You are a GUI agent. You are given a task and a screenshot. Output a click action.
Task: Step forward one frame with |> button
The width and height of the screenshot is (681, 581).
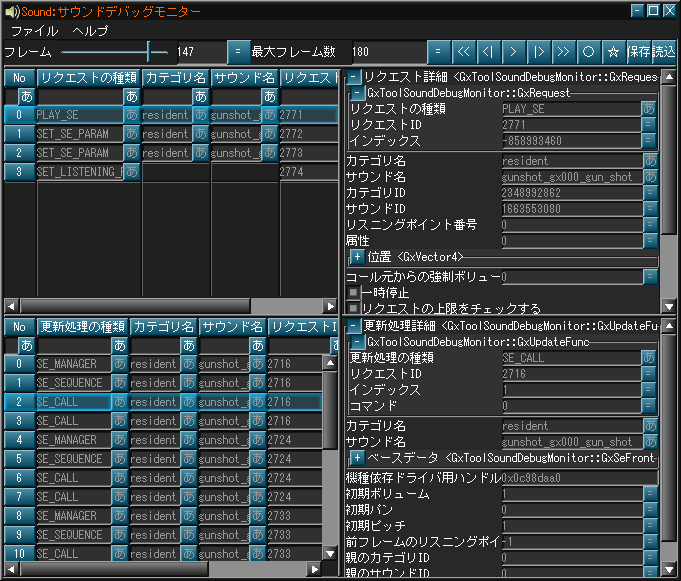pyautogui.click(x=539, y=52)
